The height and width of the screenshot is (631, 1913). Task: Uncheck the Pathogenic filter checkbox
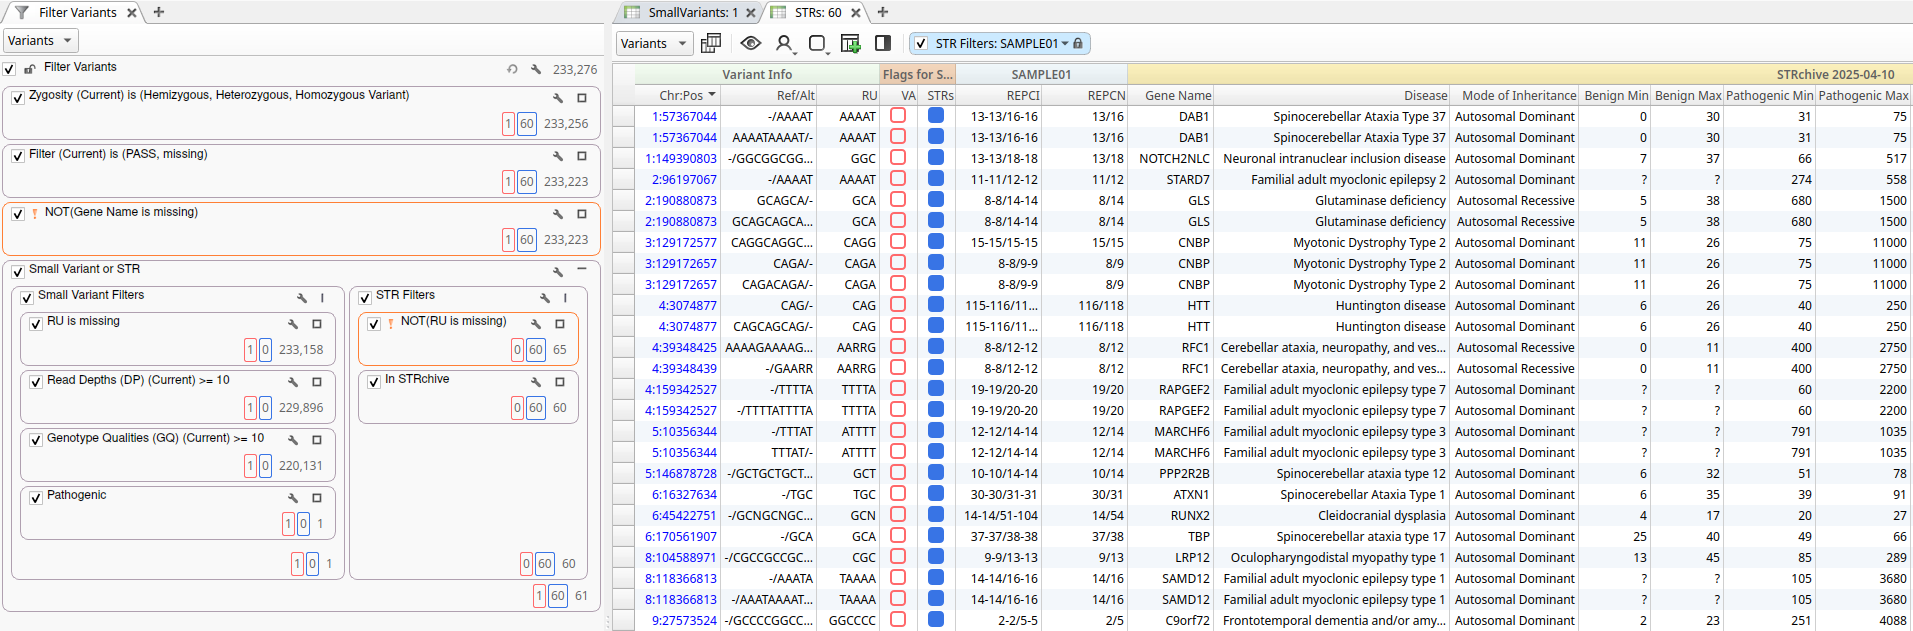36,498
